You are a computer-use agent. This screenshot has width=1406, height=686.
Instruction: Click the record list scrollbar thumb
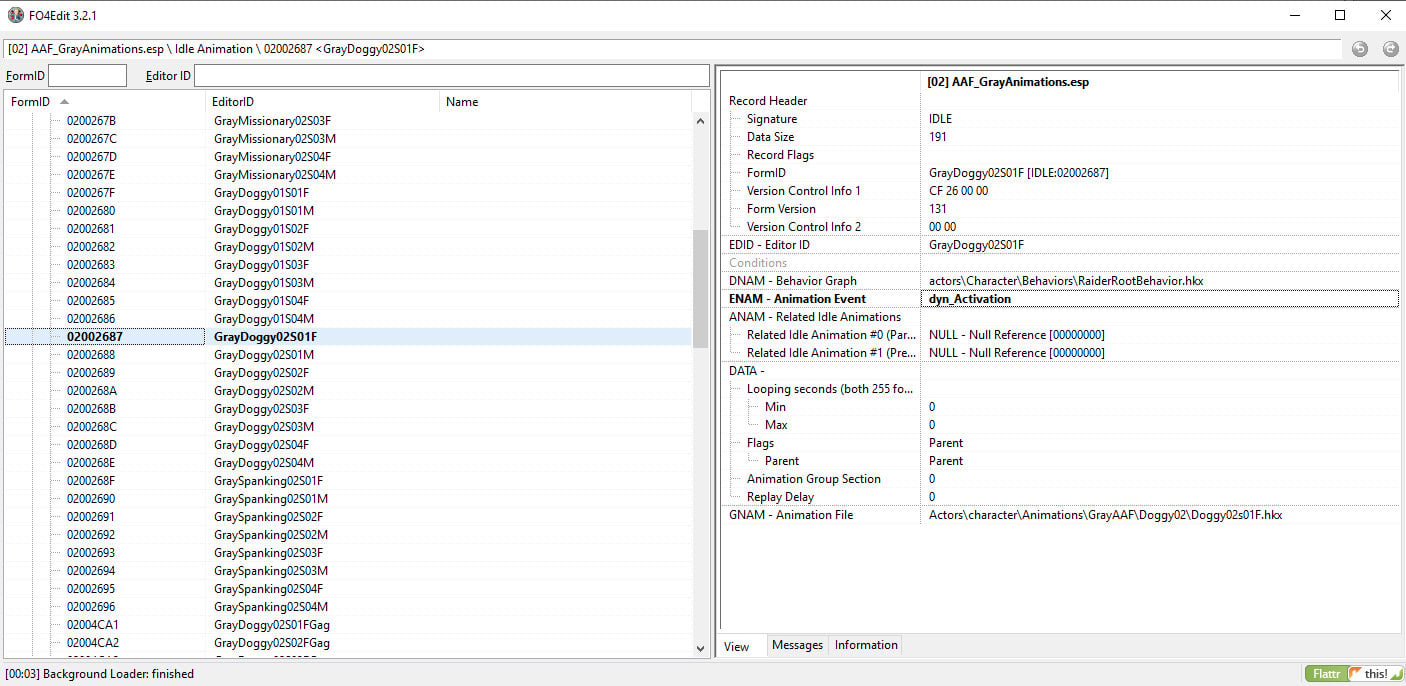[700, 289]
